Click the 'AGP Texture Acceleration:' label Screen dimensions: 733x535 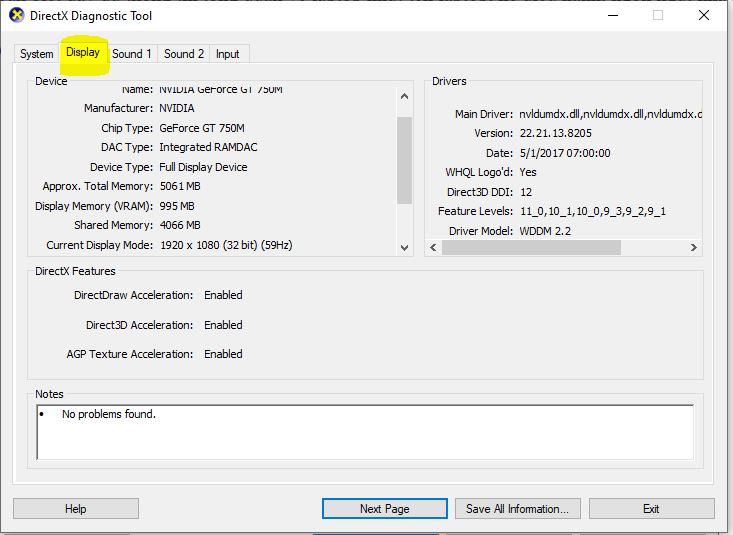click(129, 354)
